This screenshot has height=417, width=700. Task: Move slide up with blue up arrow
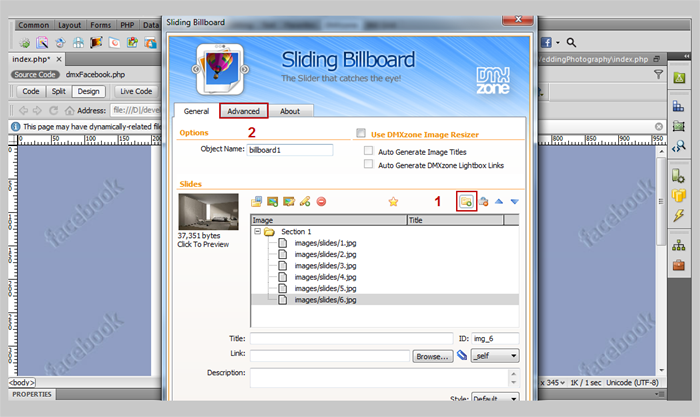coord(499,202)
